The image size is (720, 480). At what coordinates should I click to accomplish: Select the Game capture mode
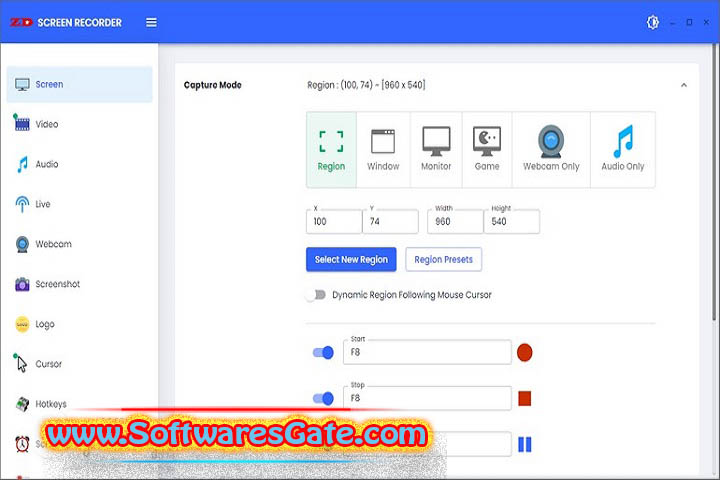[487, 149]
